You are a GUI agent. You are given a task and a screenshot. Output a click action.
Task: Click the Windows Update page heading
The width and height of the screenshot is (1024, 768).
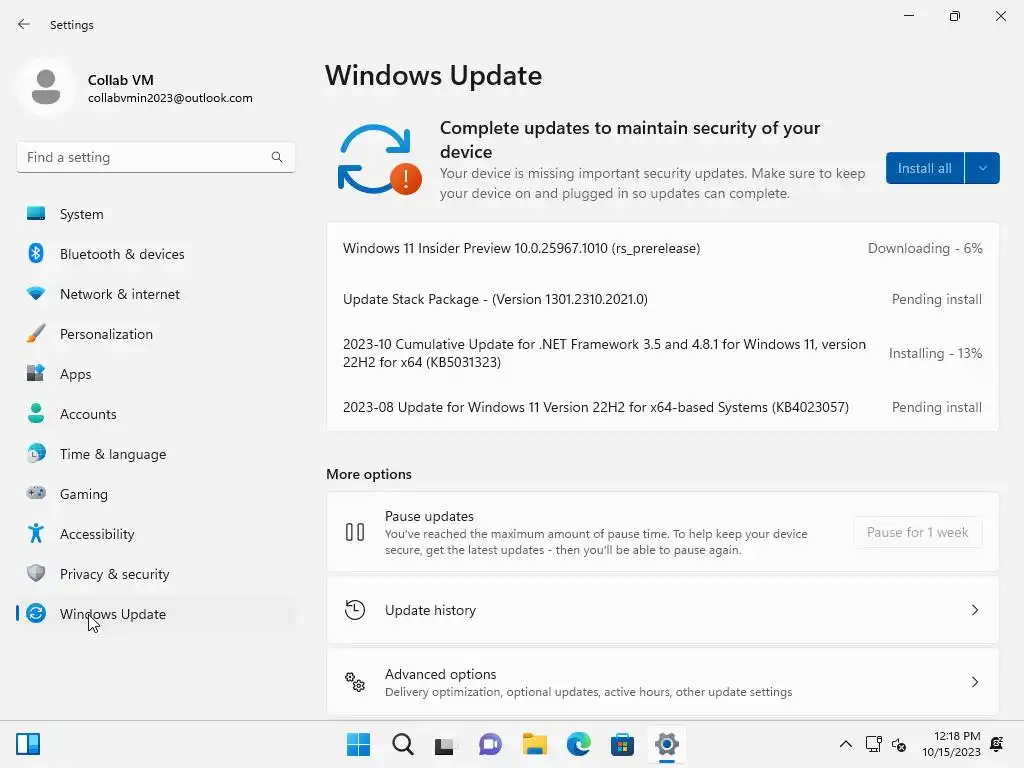click(x=433, y=76)
